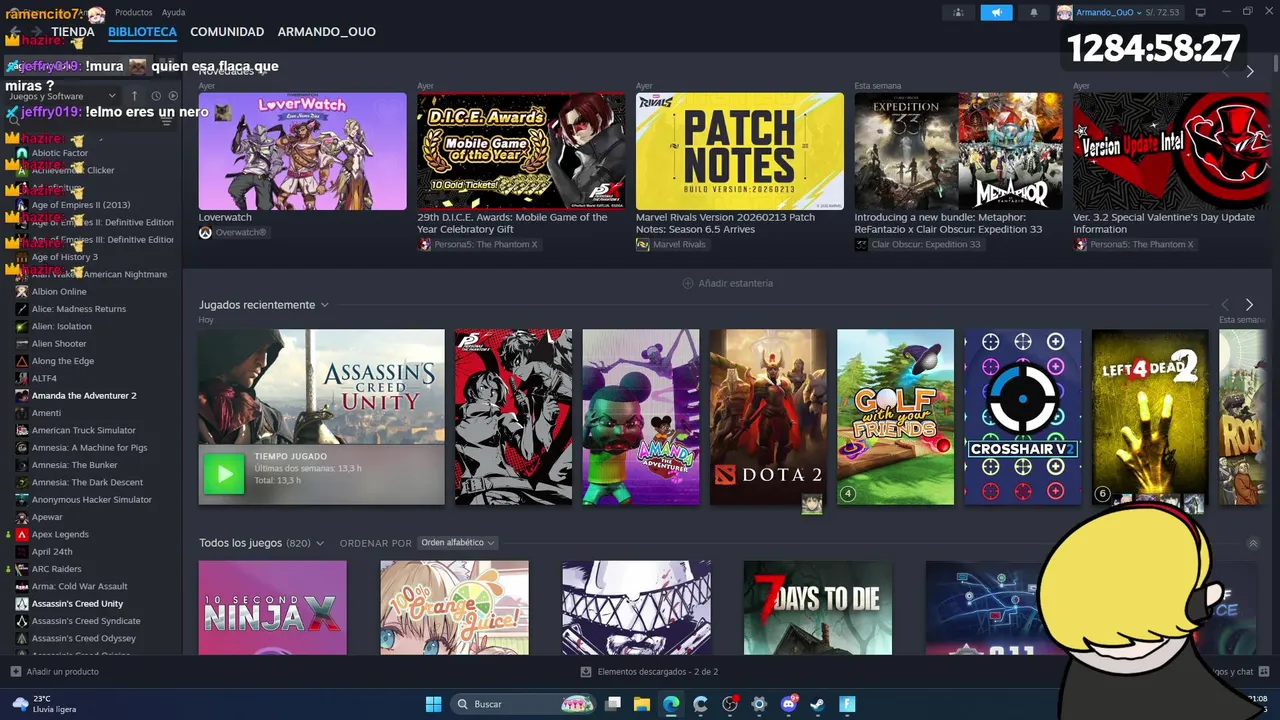Open the D.I.C.E. Awards news card

tap(521, 151)
